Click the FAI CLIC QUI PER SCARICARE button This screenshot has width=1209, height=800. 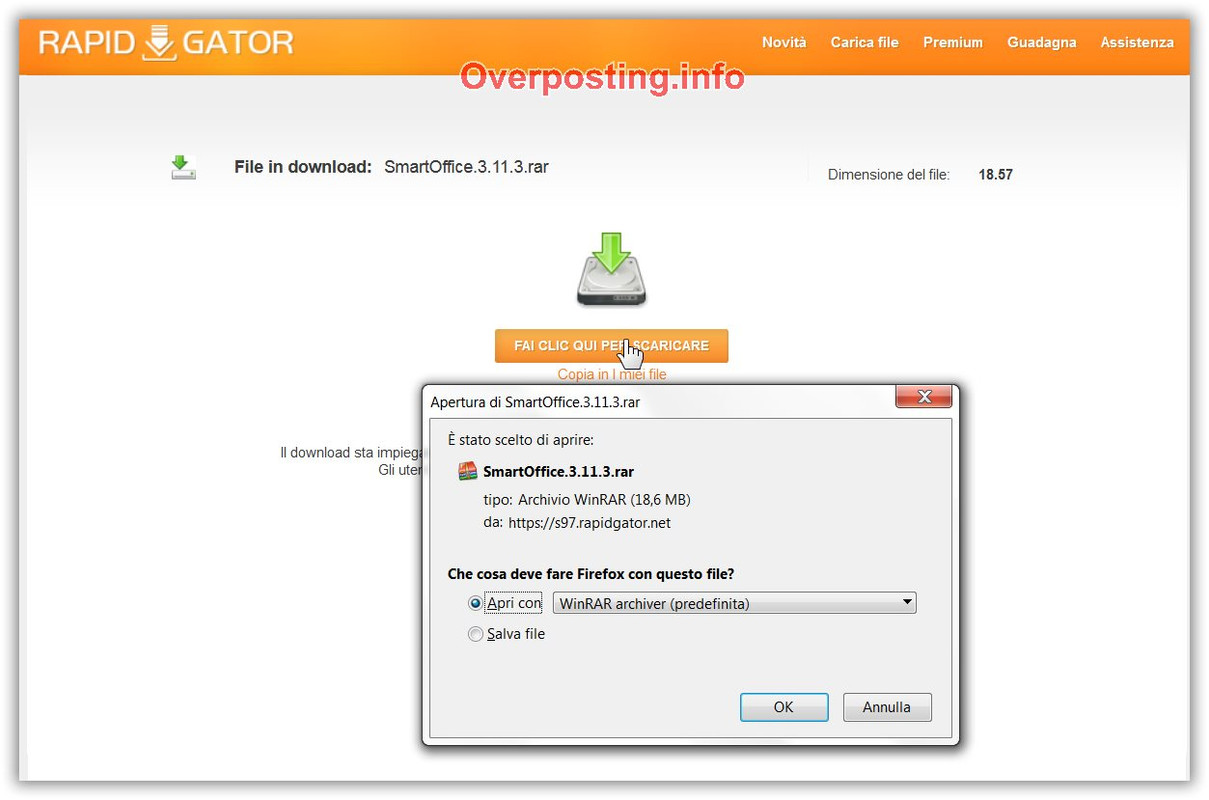[x=611, y=346]
